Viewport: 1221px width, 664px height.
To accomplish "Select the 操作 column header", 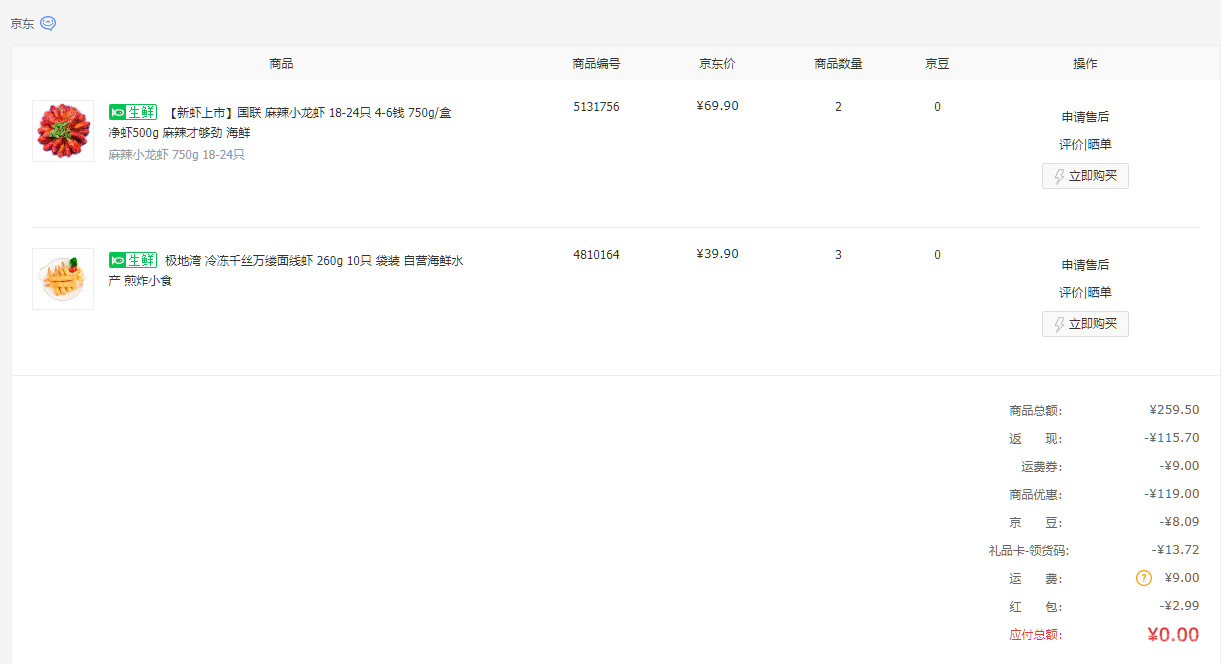I will (1085, 64).
